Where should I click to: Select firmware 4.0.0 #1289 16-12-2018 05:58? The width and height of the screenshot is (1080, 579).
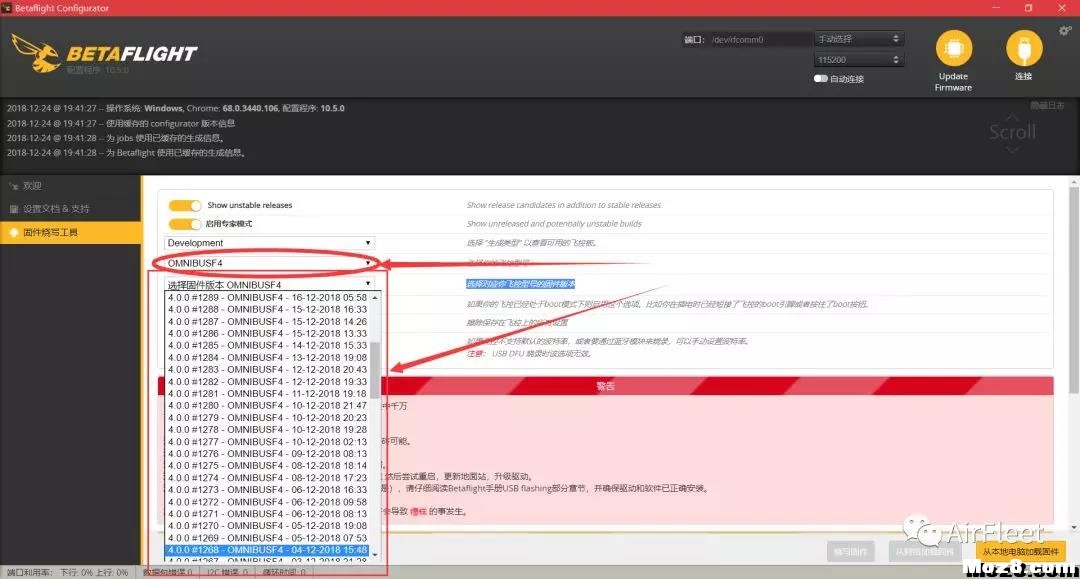click(267, 297)
